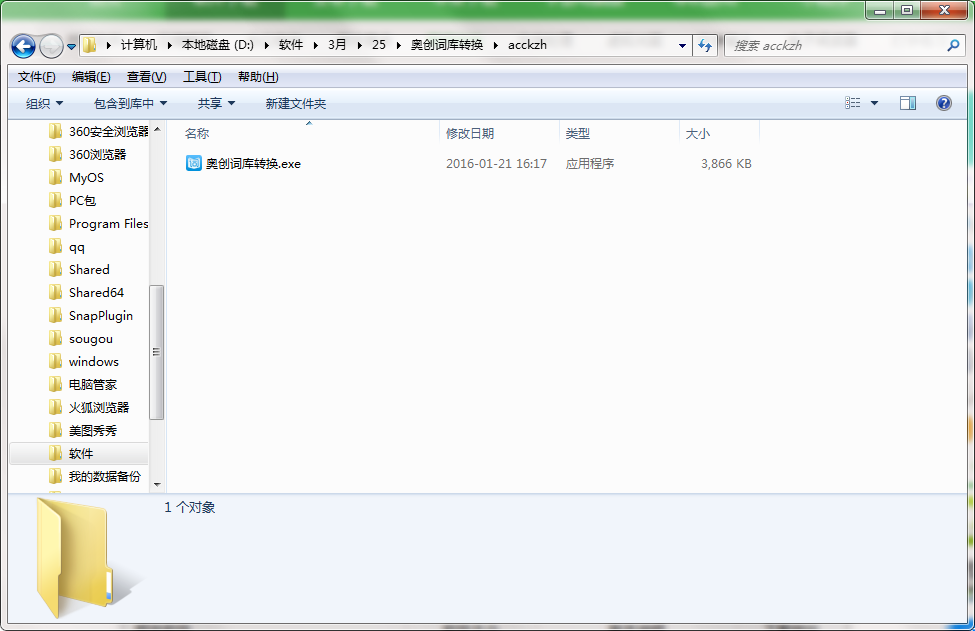Click the 火狐浏览器 folder icon
Screen dimensions: 975x631
click(x=55, y=407)
